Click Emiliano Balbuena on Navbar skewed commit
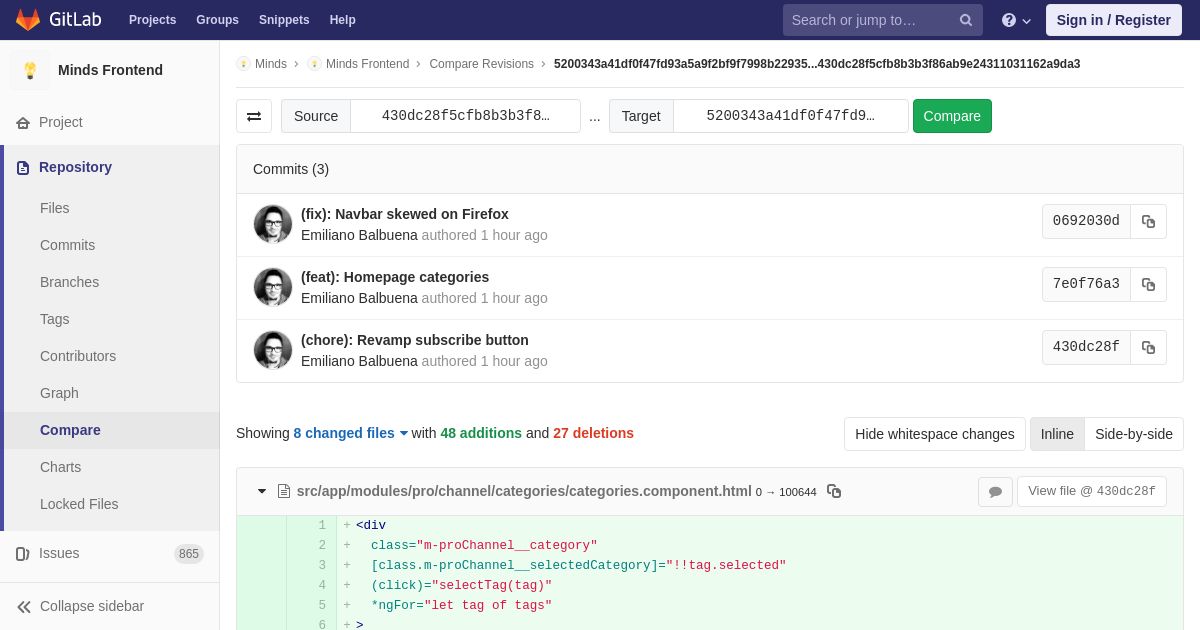Screen dimensions: 1200x630 [x=359, y=235]
